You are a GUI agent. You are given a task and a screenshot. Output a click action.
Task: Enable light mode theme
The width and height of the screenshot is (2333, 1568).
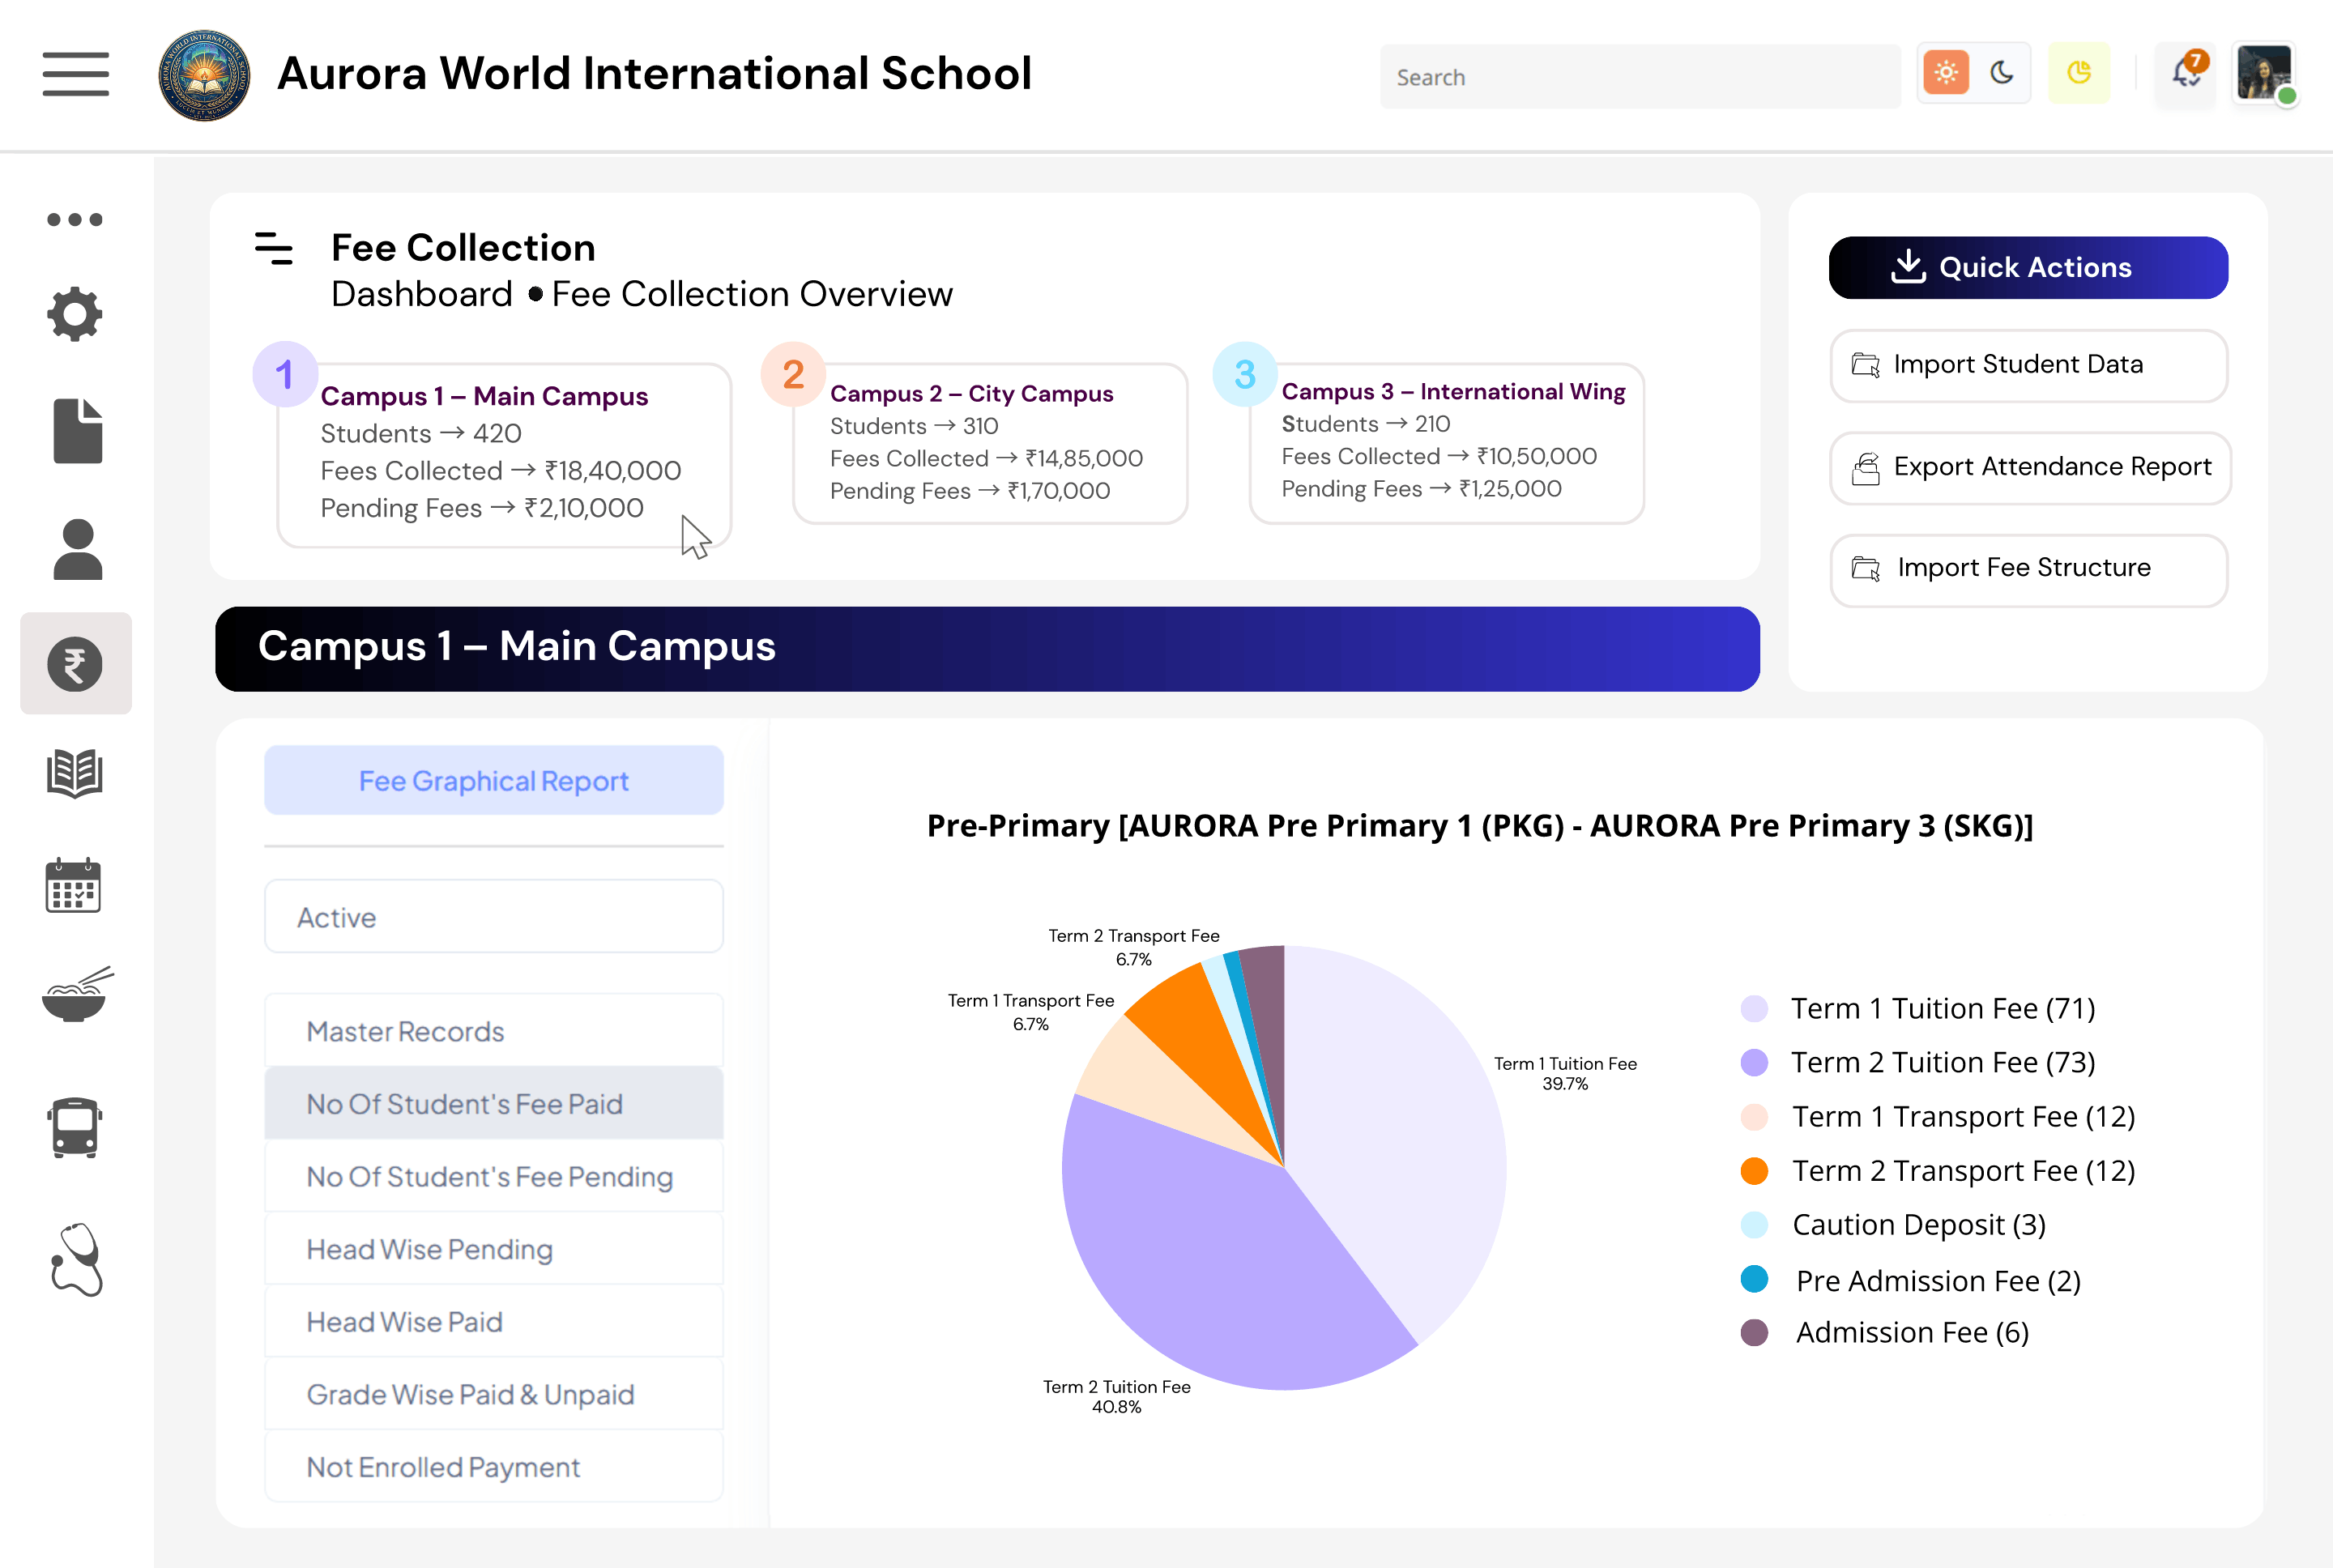(1944, 72)
